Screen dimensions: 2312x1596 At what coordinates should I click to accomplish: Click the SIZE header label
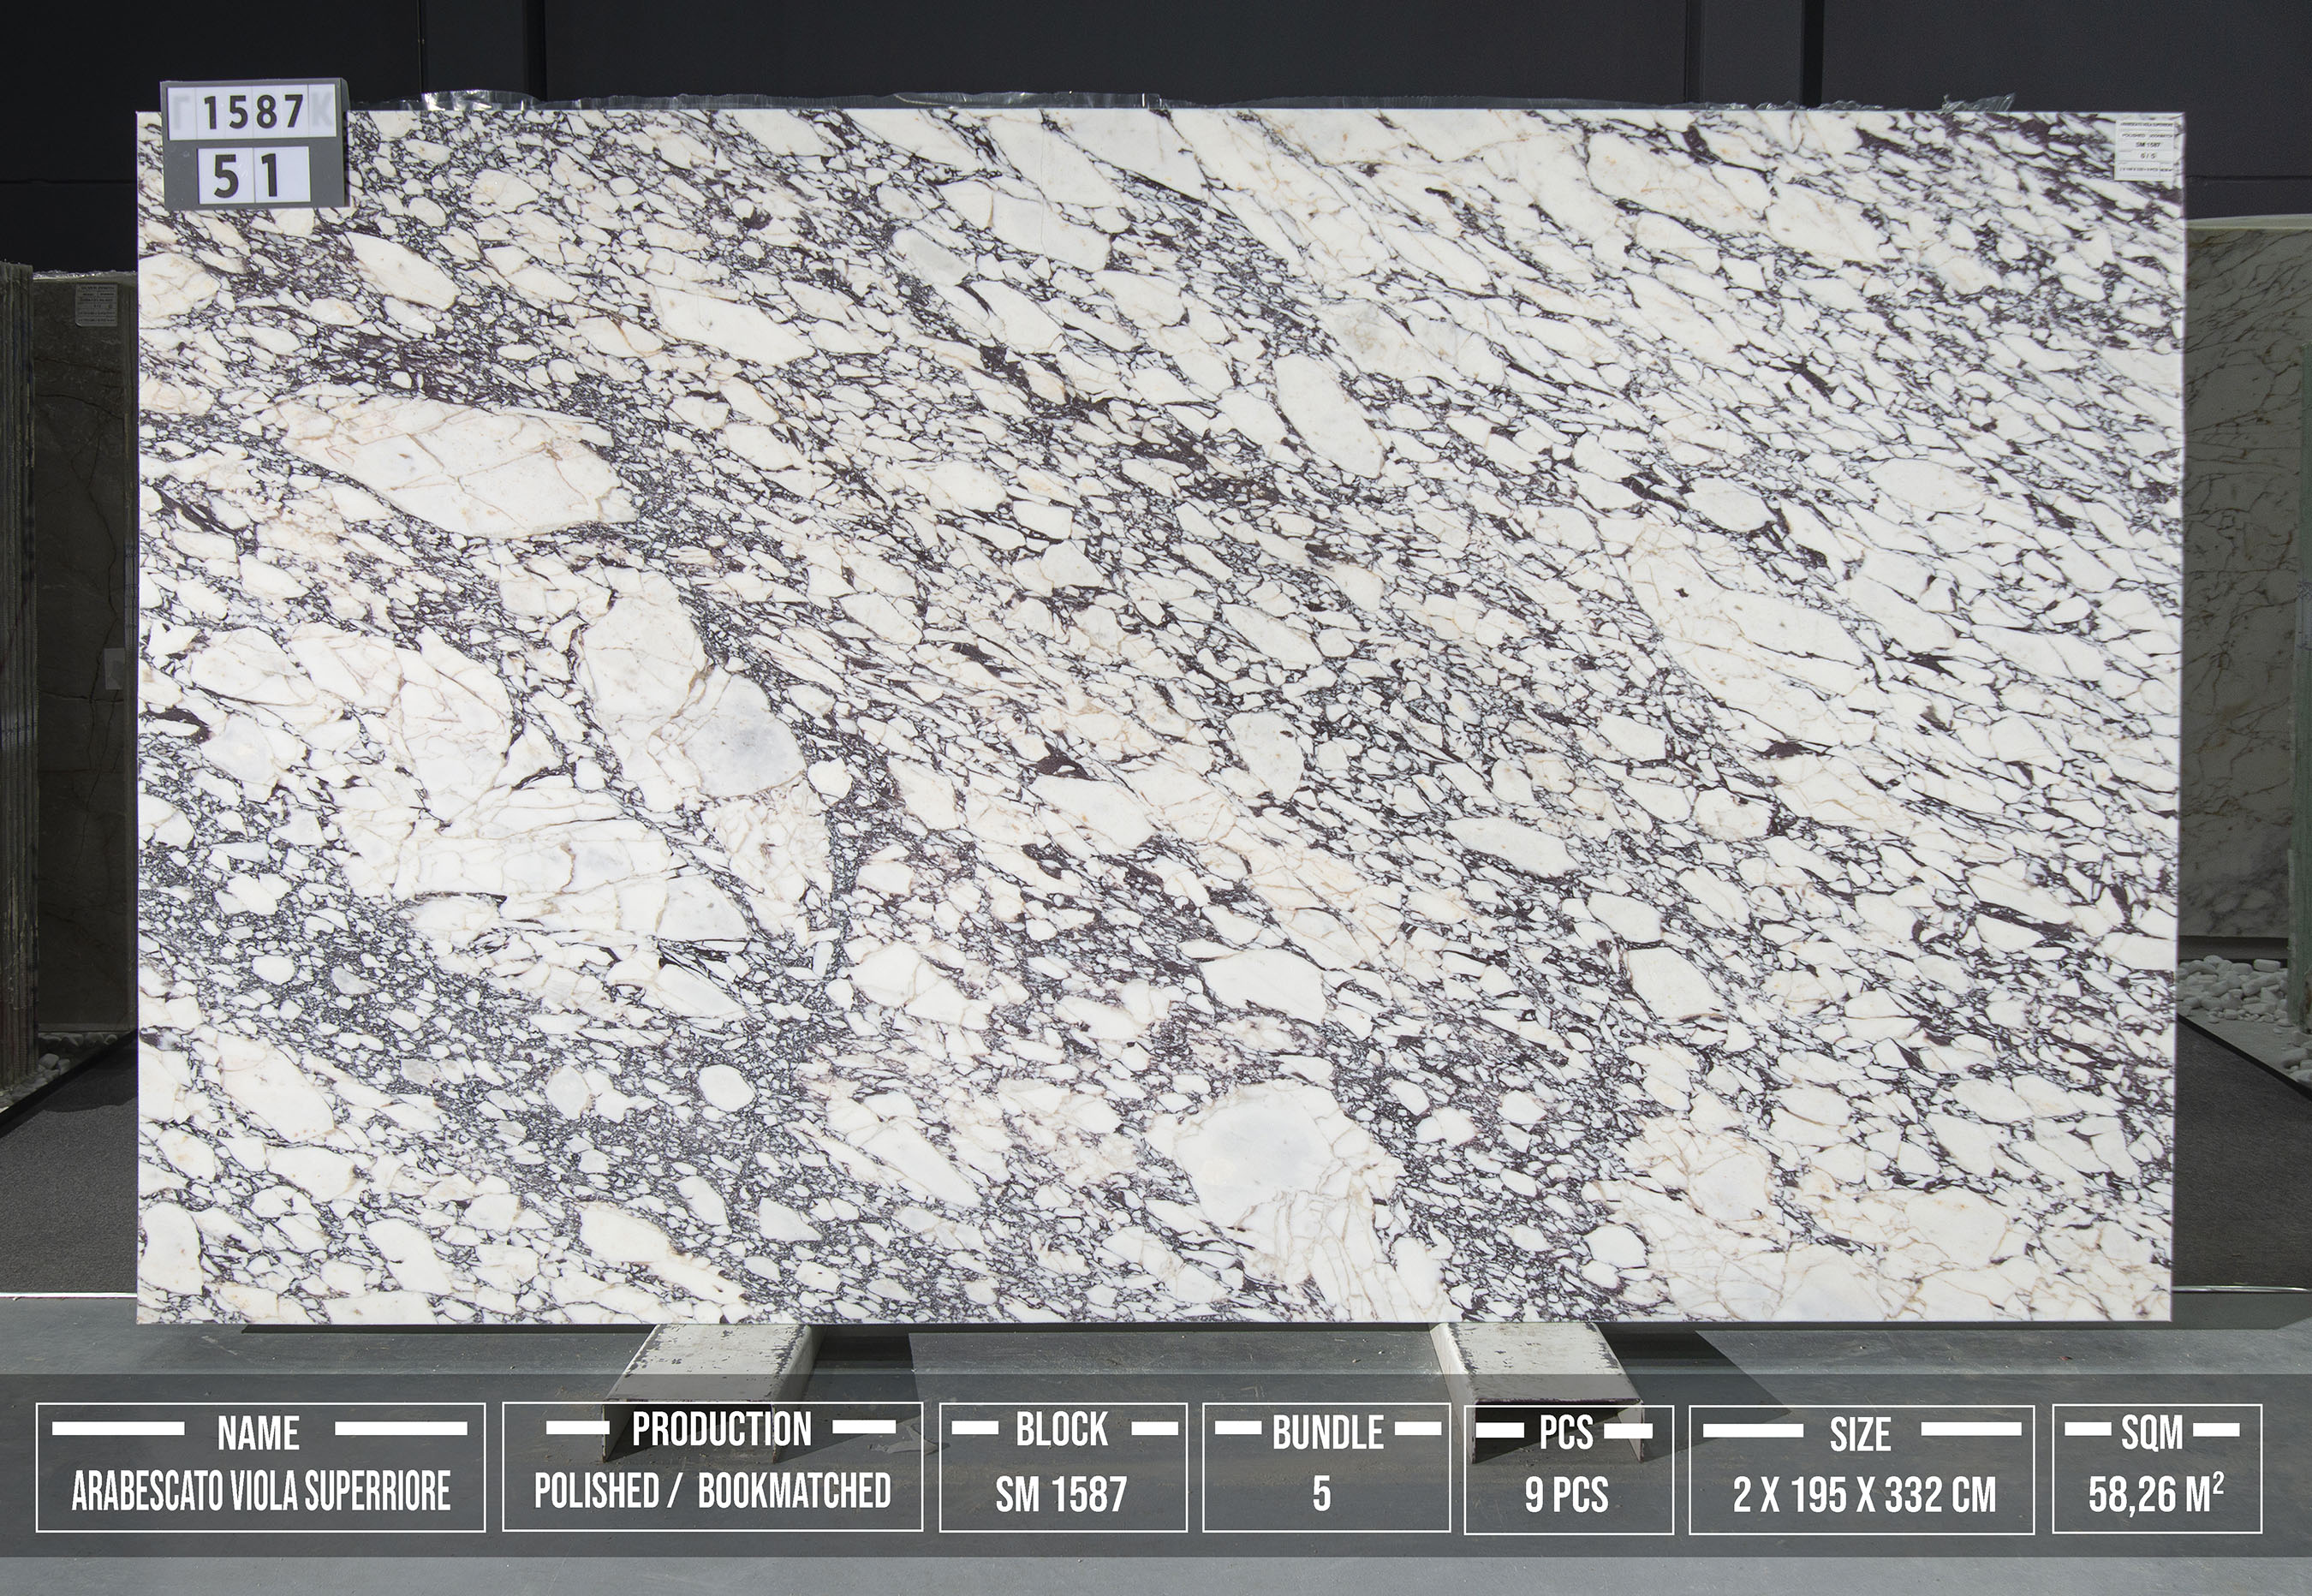click(x=1860, y=1435)
